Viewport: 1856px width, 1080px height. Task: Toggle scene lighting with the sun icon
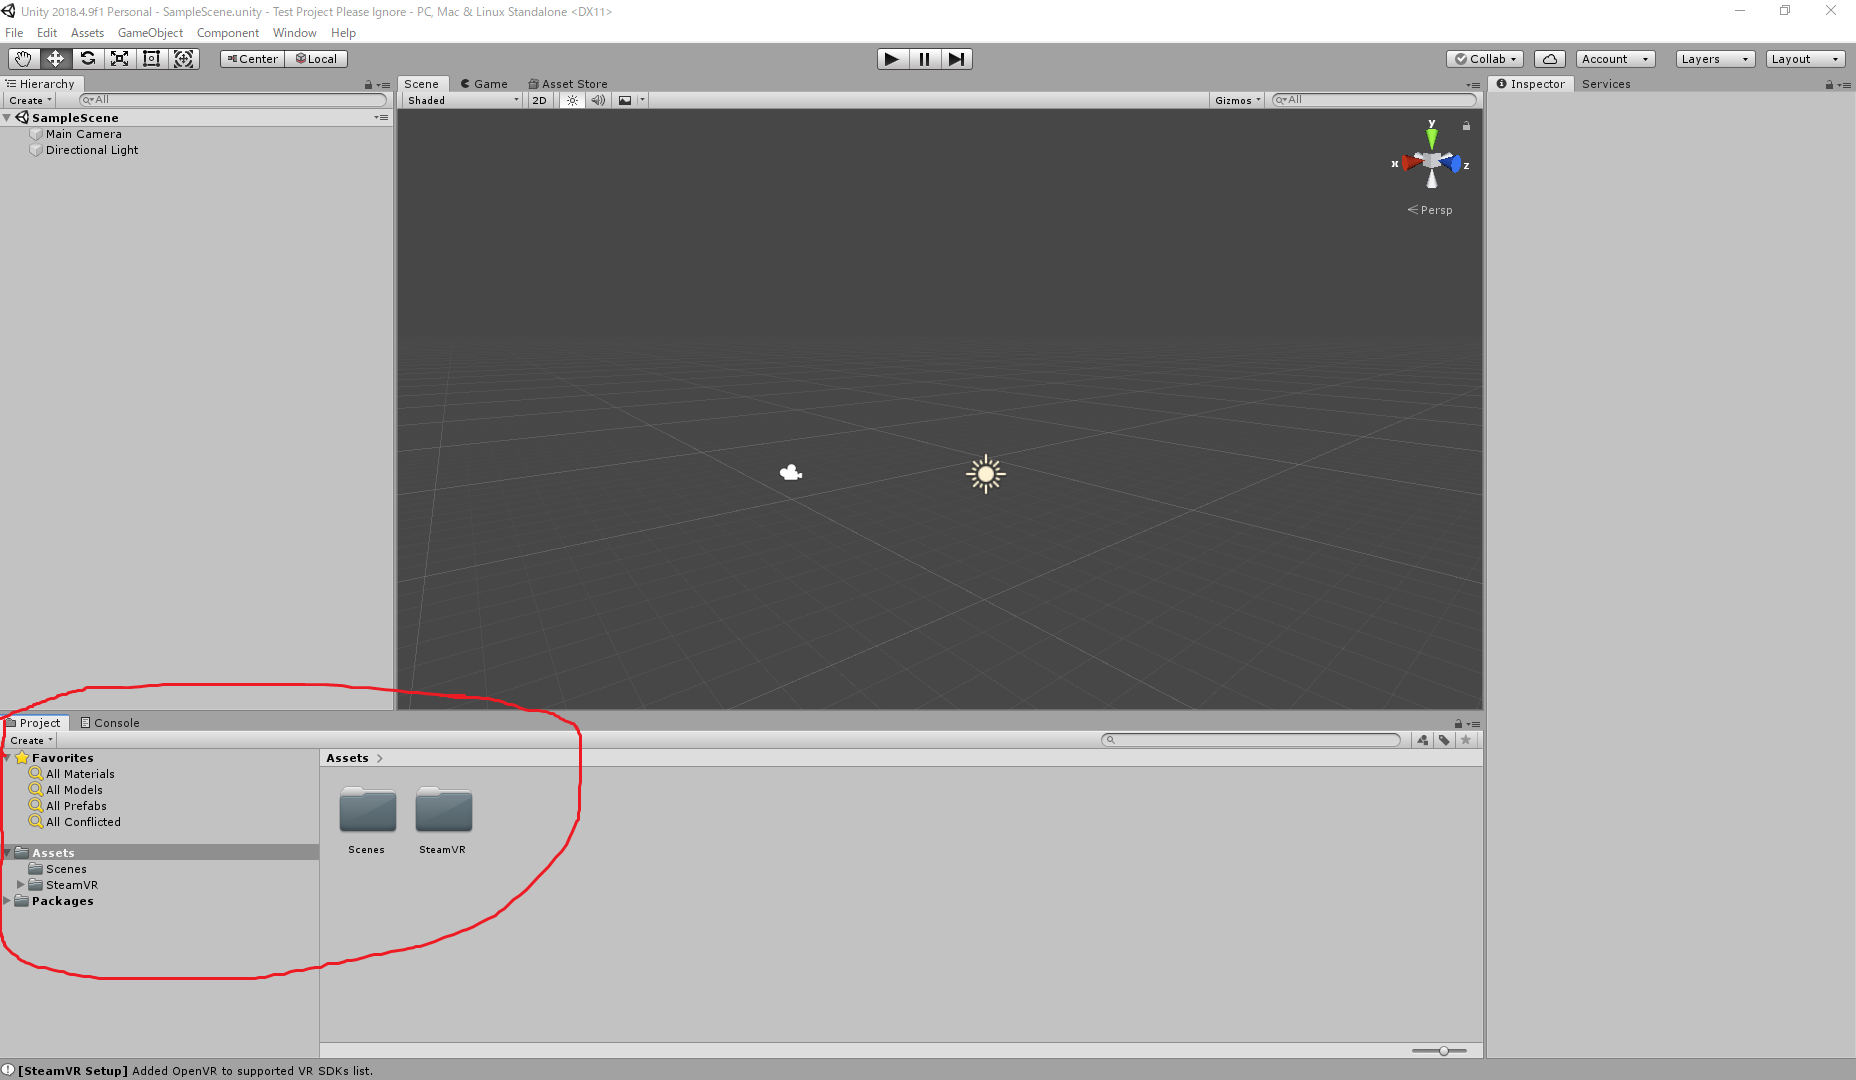pyautogui.click(x=571, y=100)
